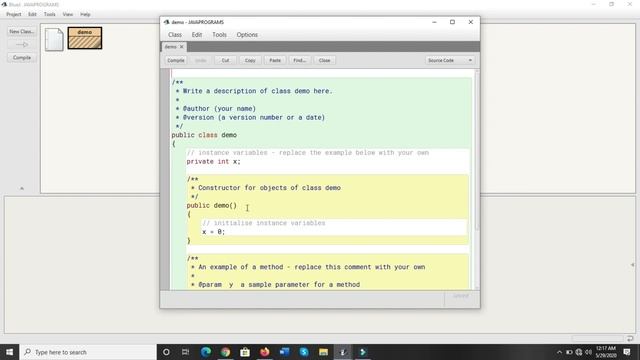This screenshot has width=640, height=360.
Task: Click the Copy toolbar button
Action: [250, 60]
